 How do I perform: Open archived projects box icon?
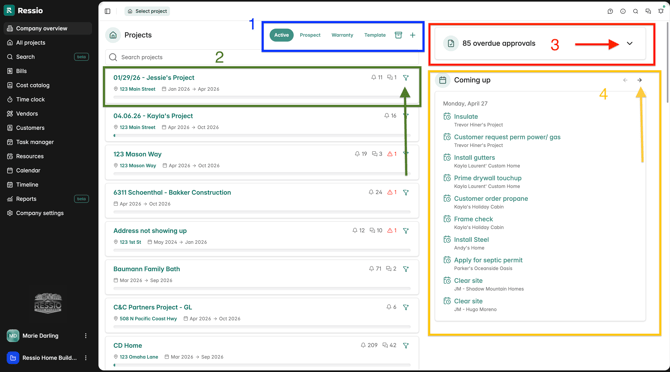coord(398,35)
